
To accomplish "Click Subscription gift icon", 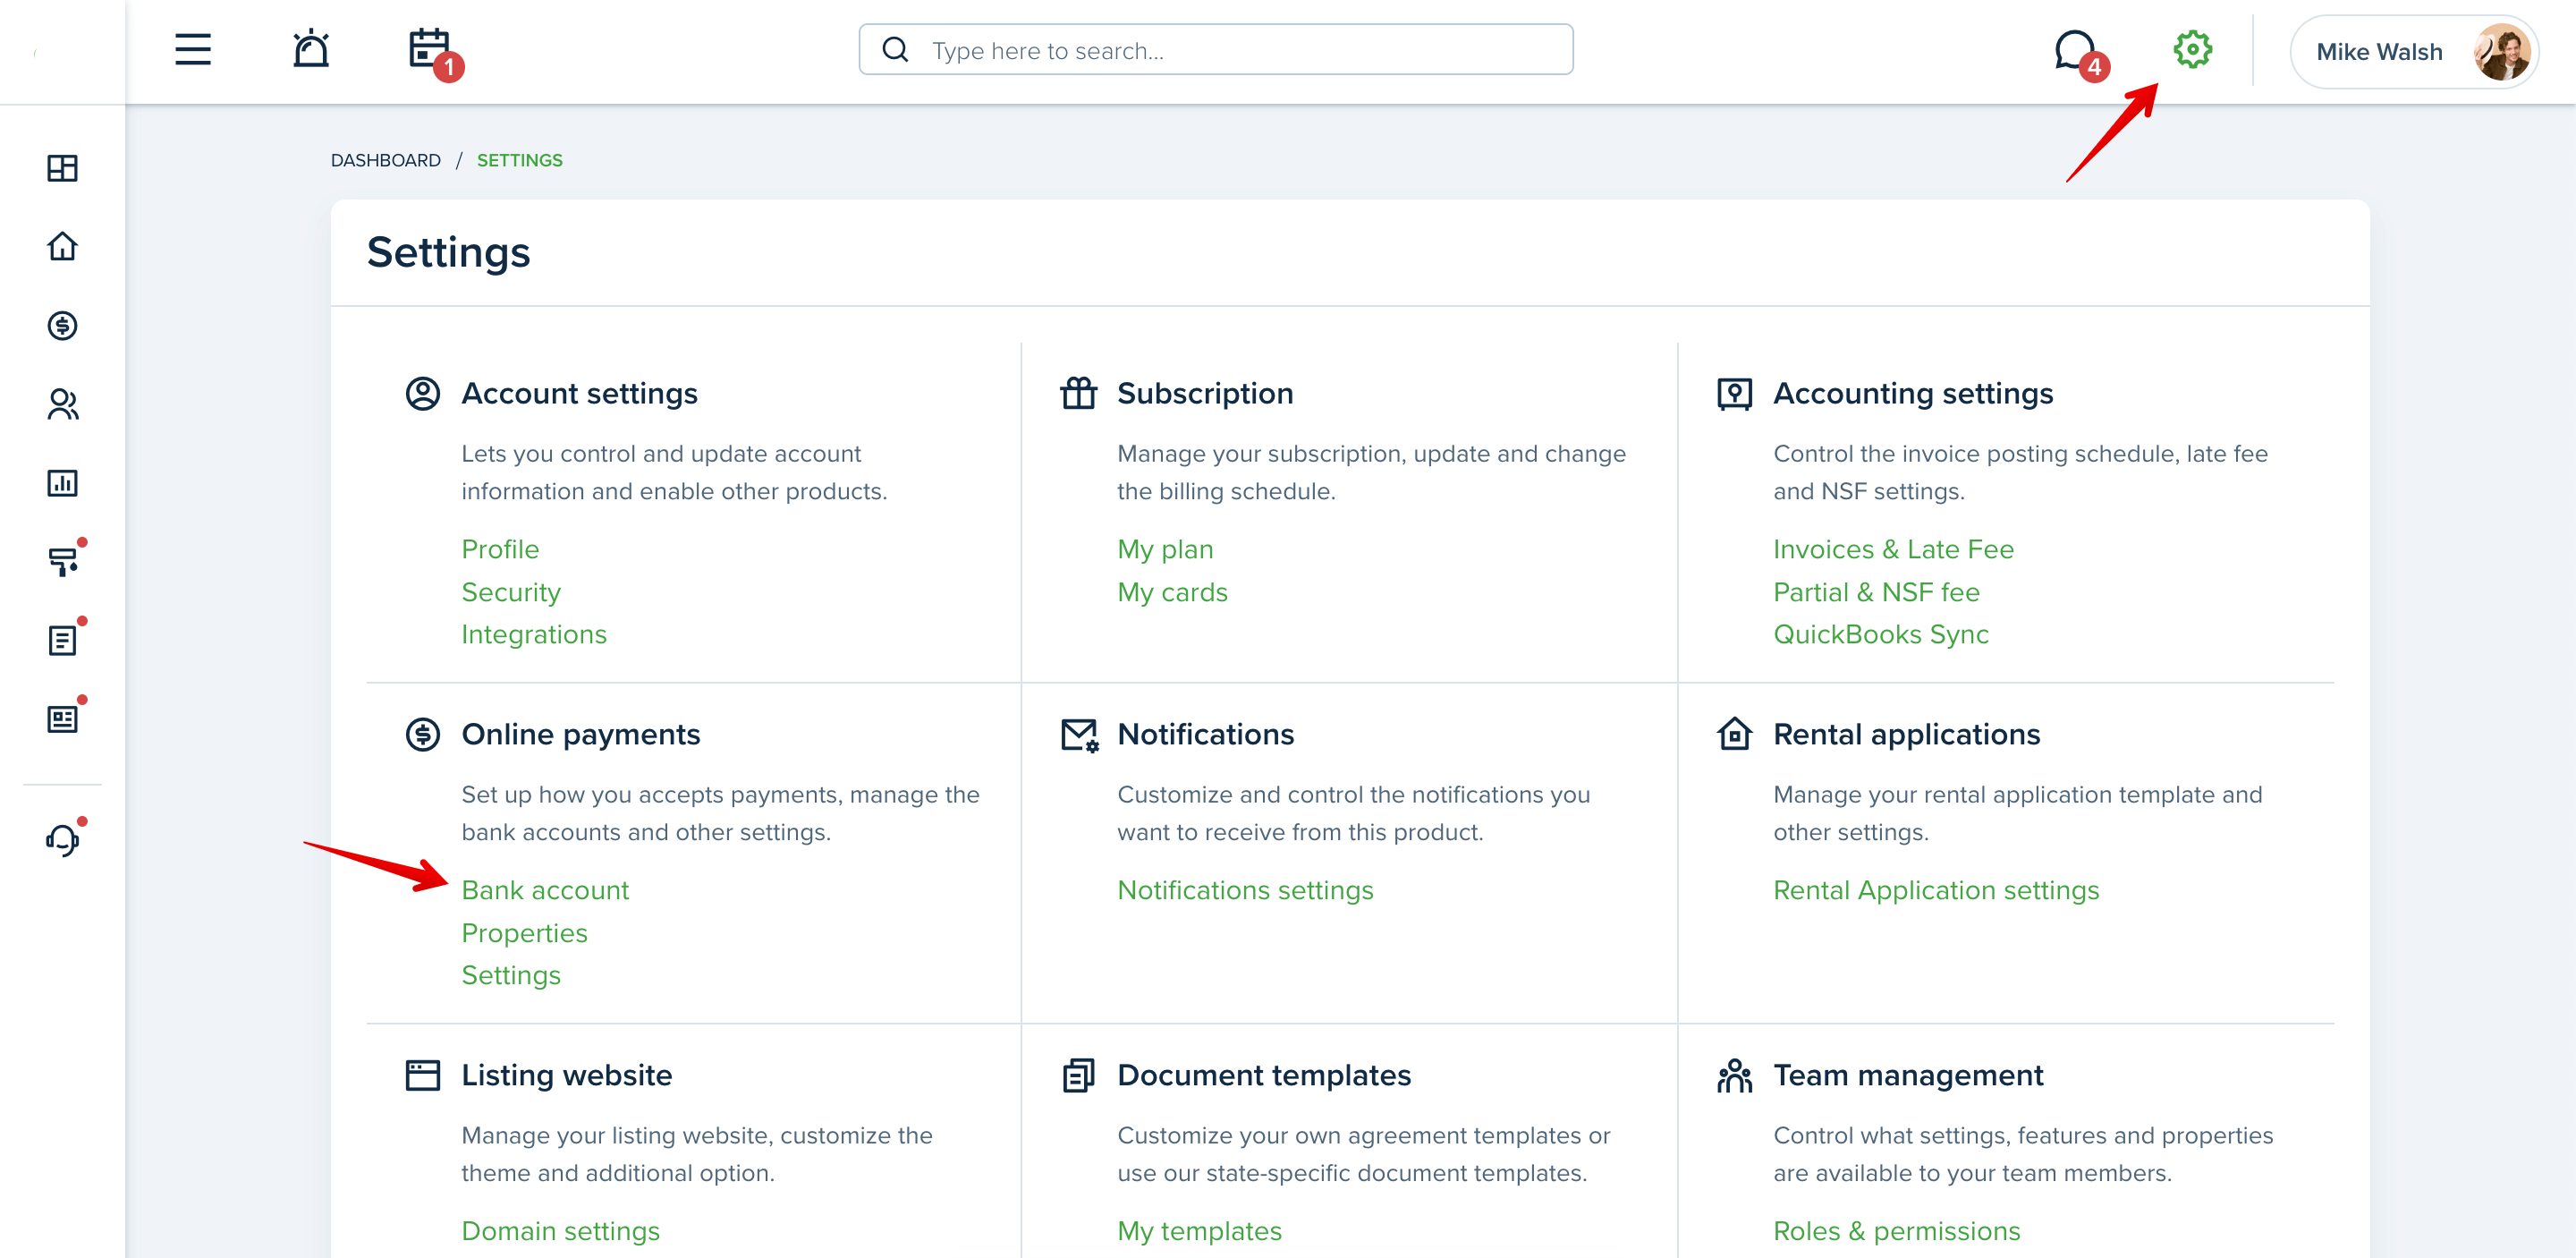I will (x=1078, y=393).
